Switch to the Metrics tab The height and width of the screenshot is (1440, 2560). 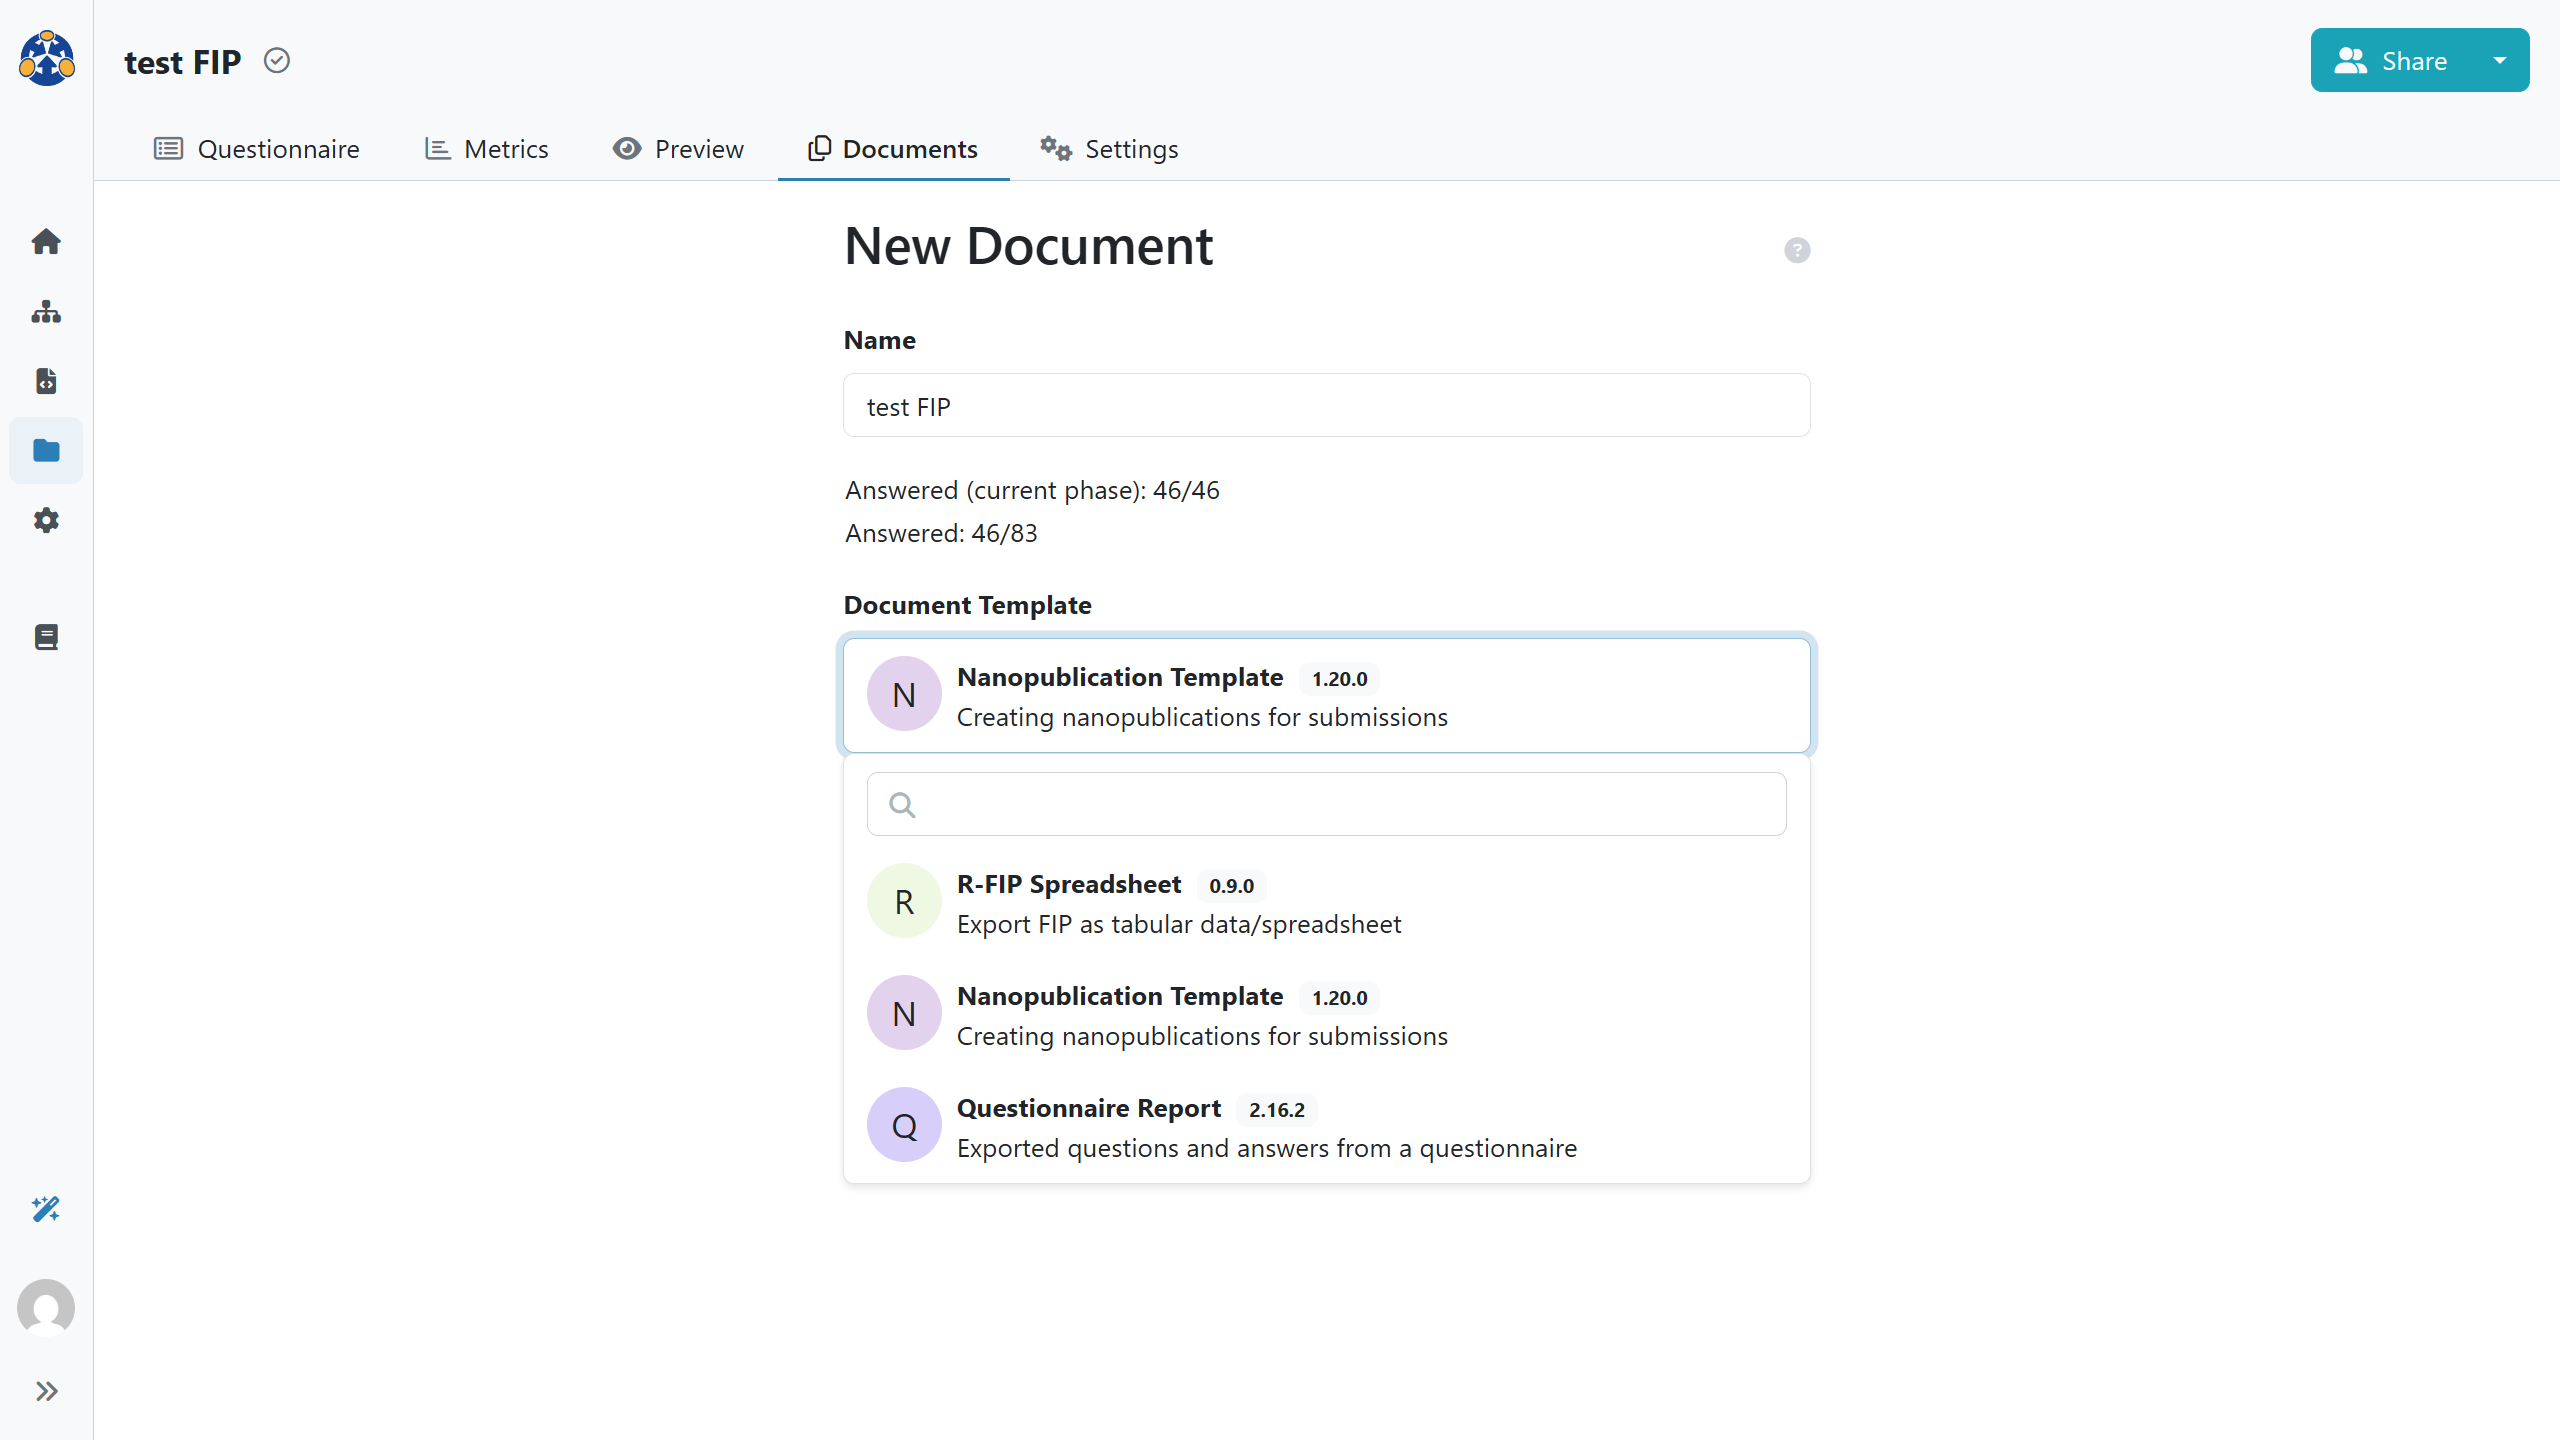pos(486,149)
